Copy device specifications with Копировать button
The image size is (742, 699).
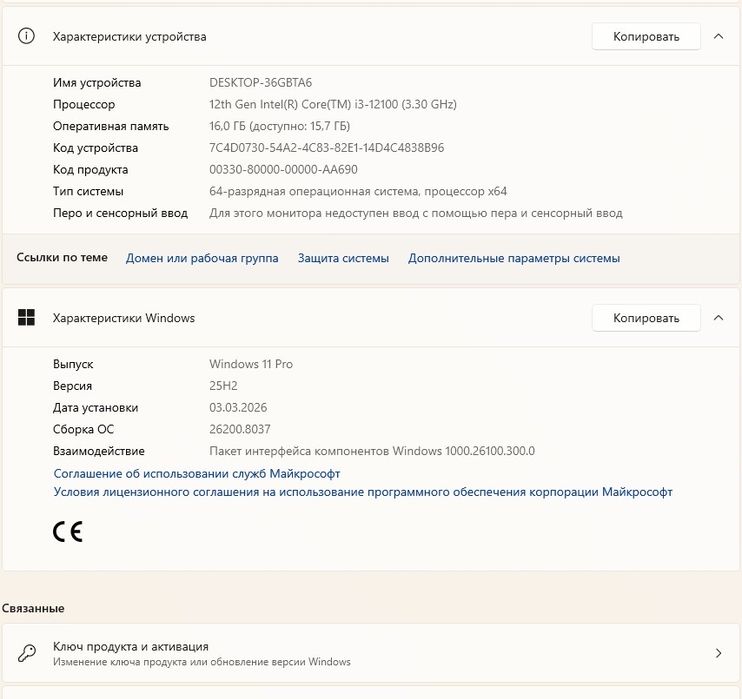coord(645,37)
